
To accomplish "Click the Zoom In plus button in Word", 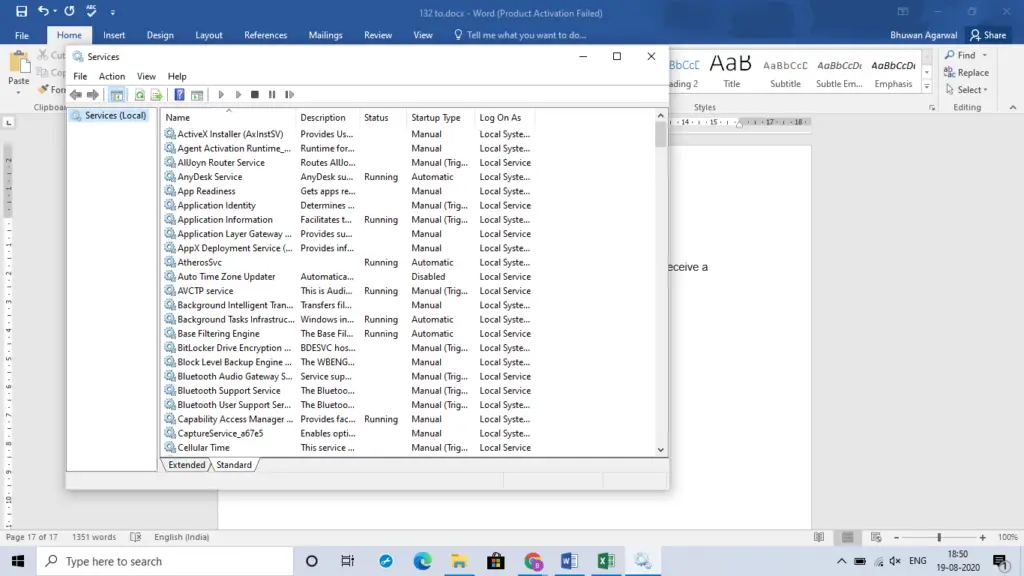I will 982,537.
